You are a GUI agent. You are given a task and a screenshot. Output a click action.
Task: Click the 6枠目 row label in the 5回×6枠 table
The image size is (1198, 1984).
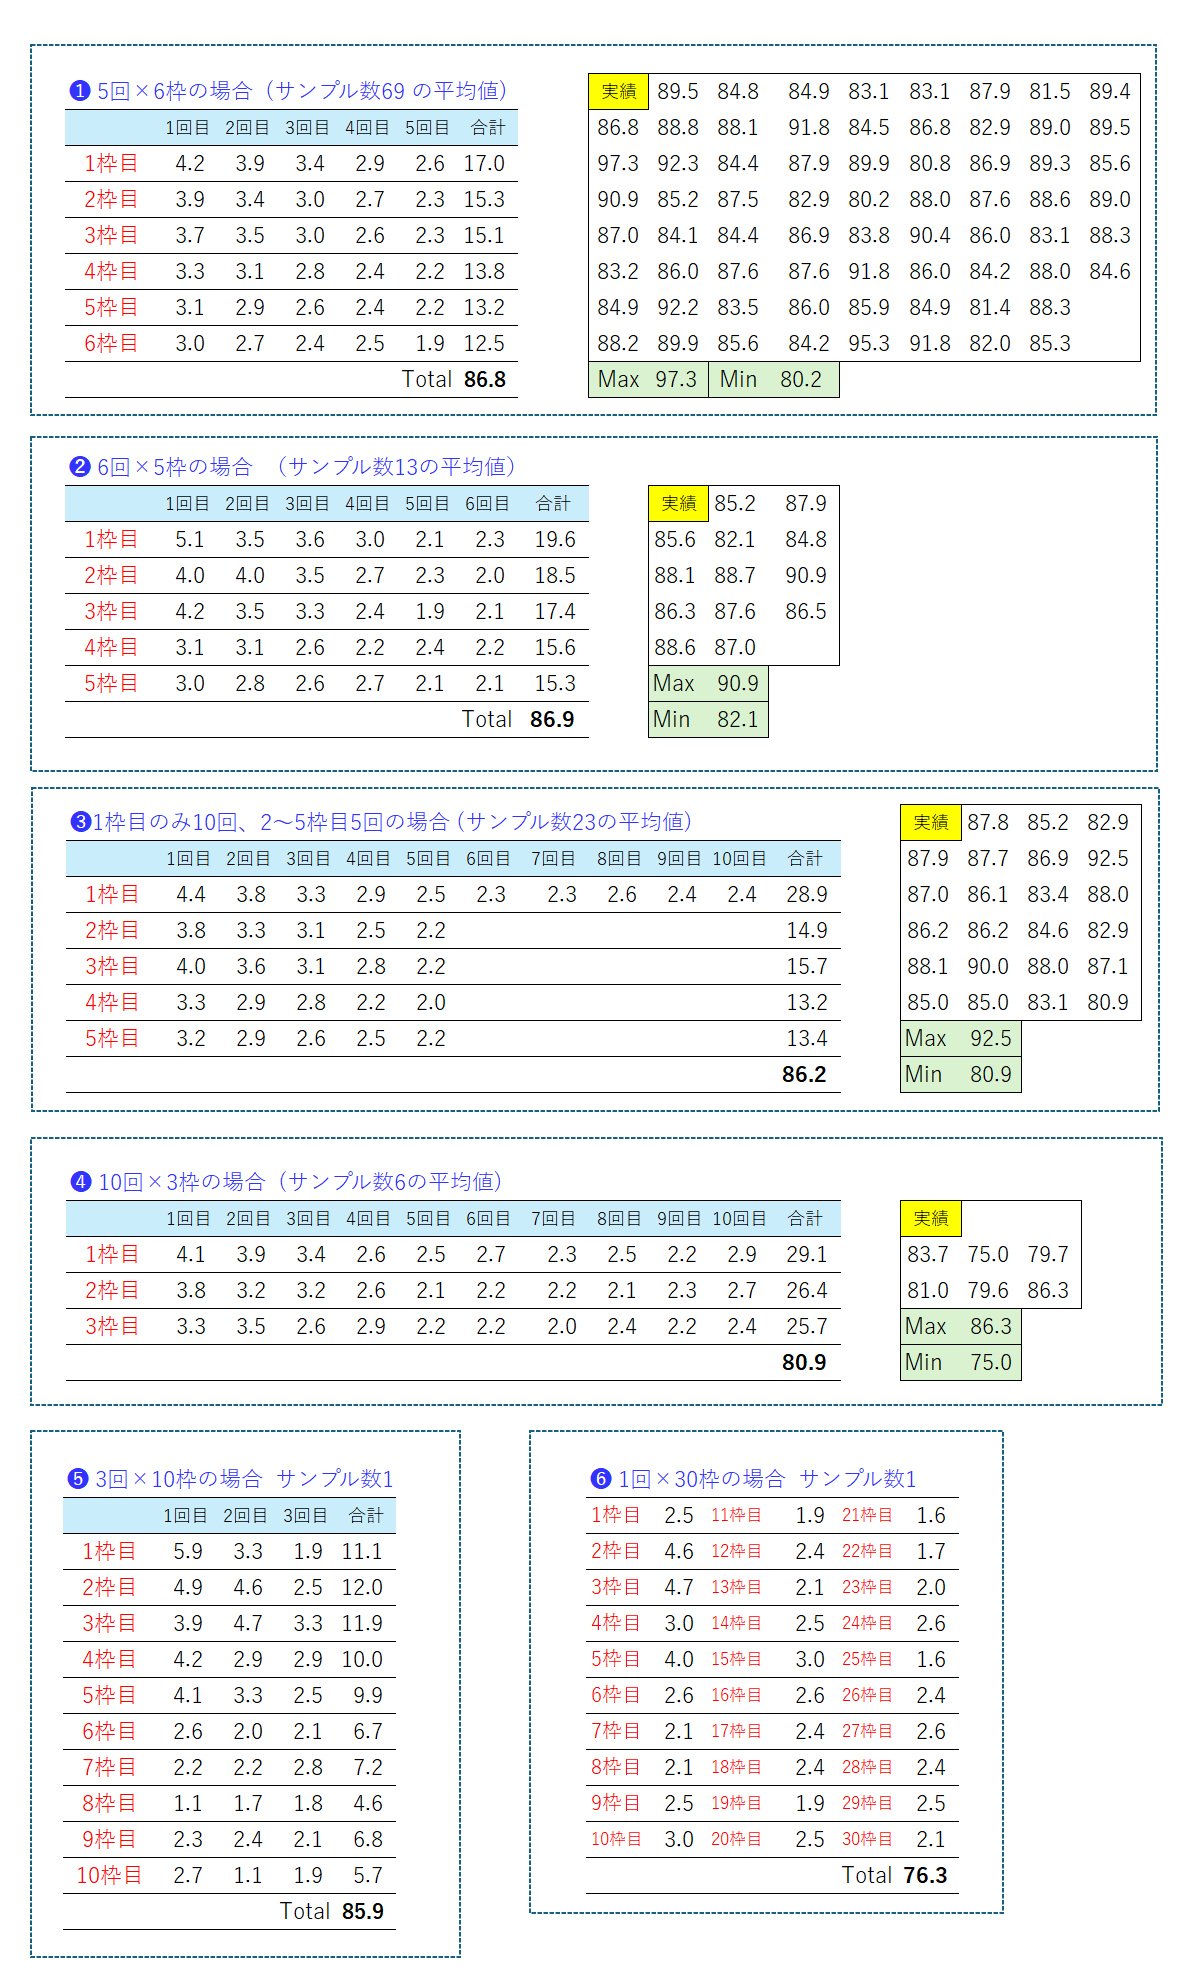(111, 344)
